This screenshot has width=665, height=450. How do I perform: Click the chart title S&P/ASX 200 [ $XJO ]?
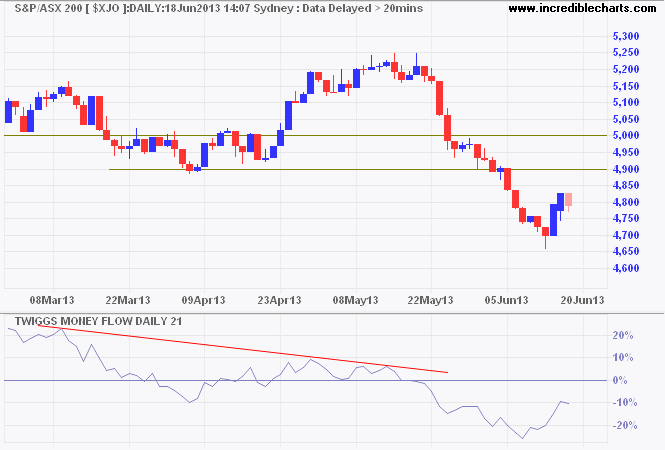[70, 8]
